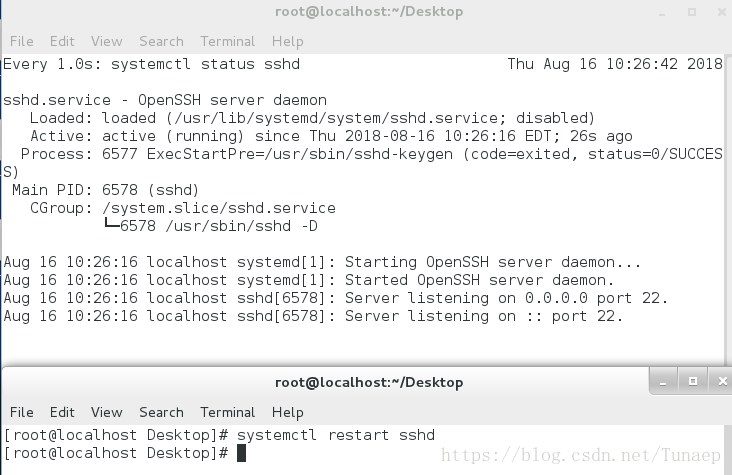Click the 'Loaded: loaded' status line
This screenshot has width=732, height=475.
click(x=312, y=118)
